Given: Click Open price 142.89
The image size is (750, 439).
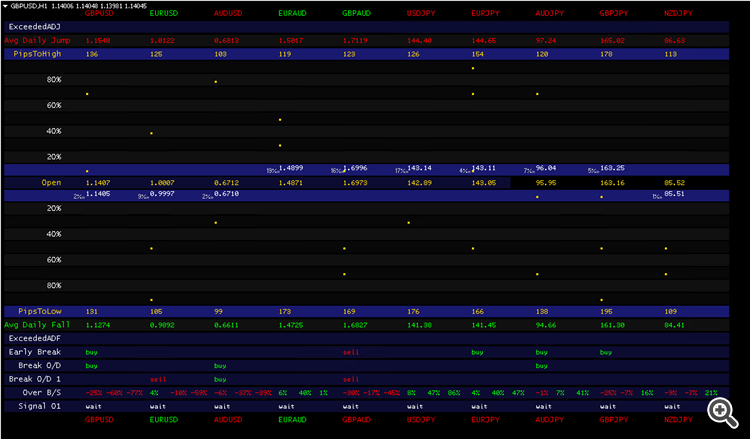Looking at the screenshot, I should pyautogui.click(x=419, y=183).
